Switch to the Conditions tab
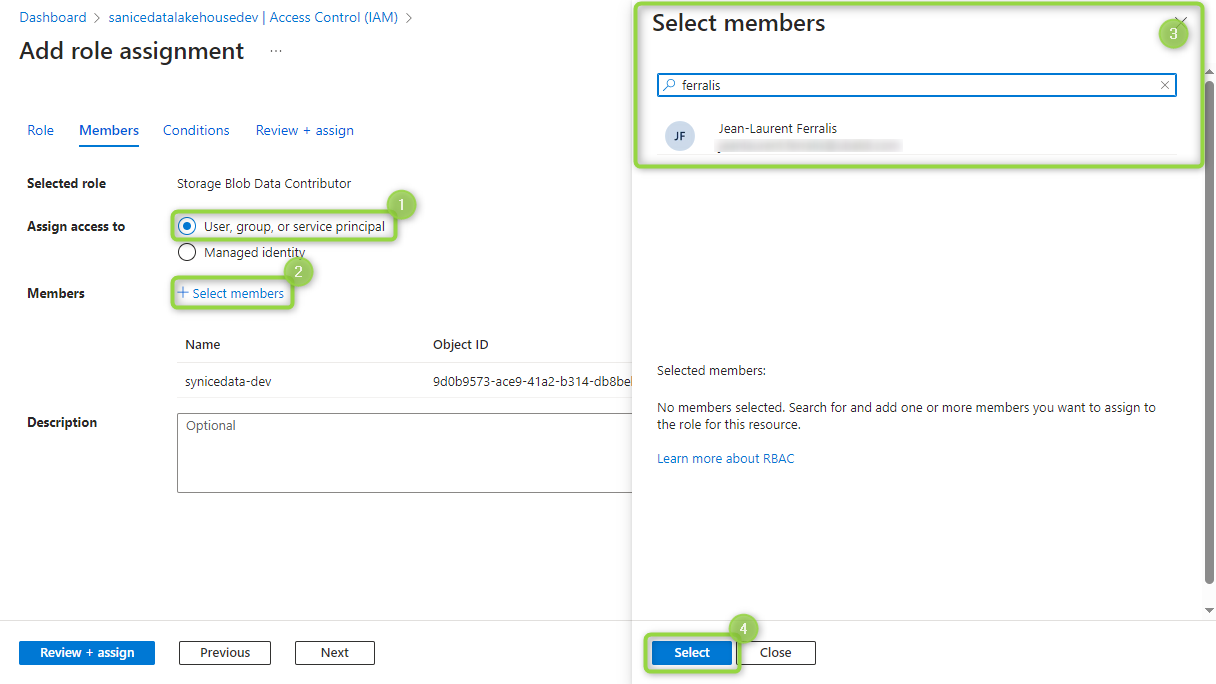This screenshot has width=1216, height=684. pos(196,130)
